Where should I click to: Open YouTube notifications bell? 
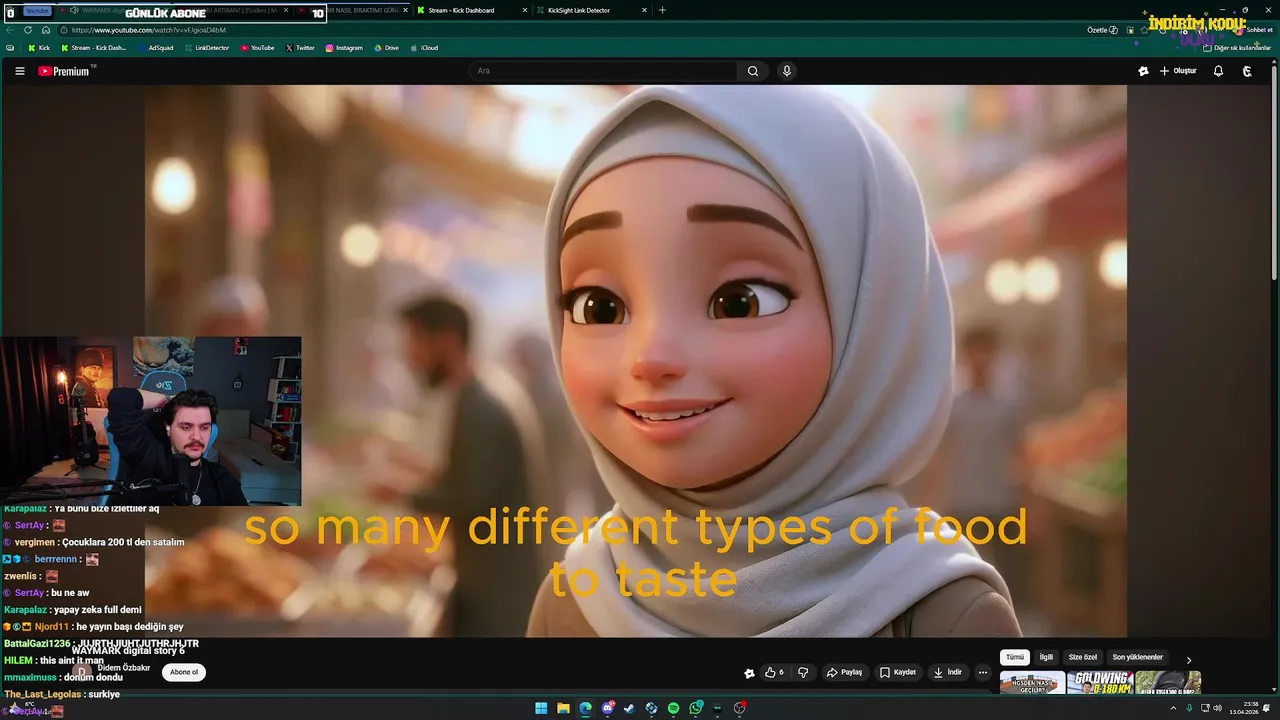(x=1218, y=71)
